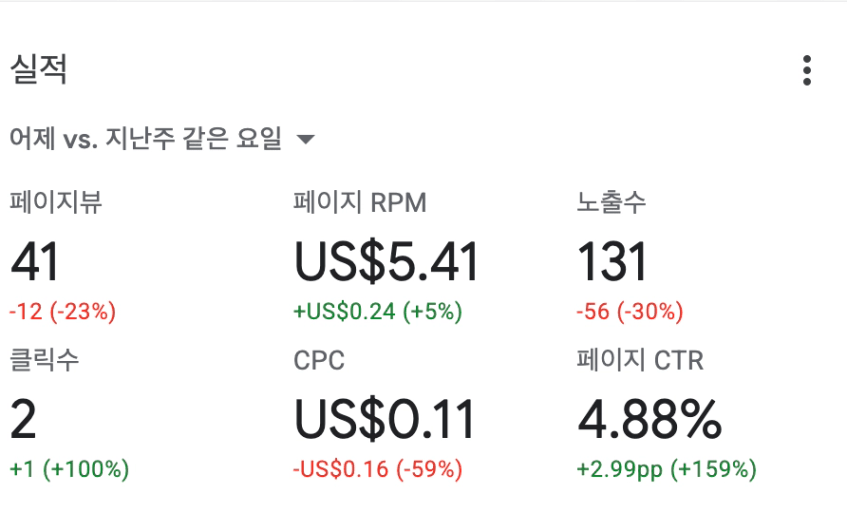Select the 페이지뷰 metric label
This screenshot has height=532, width=847.
(x=56, y=202)
